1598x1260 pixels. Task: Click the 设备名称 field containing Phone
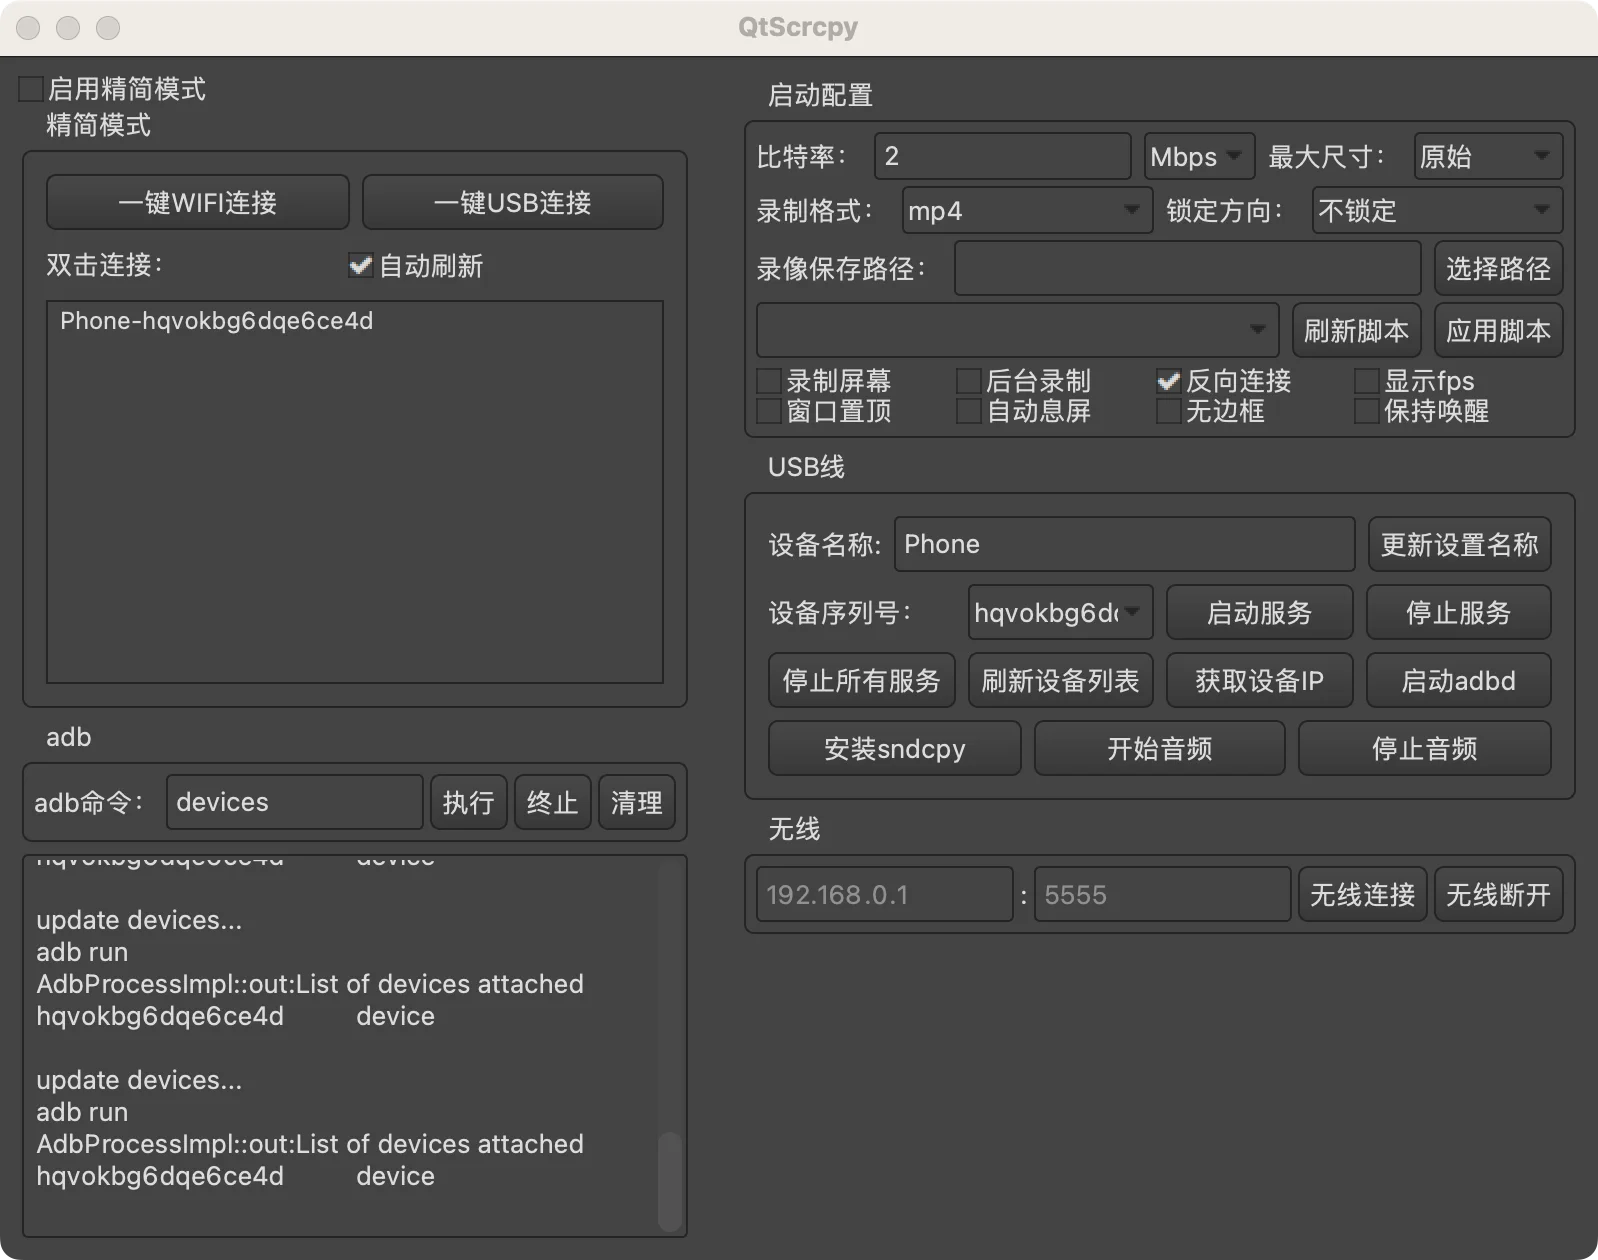pyautogui.click(x=1124, y=544)
